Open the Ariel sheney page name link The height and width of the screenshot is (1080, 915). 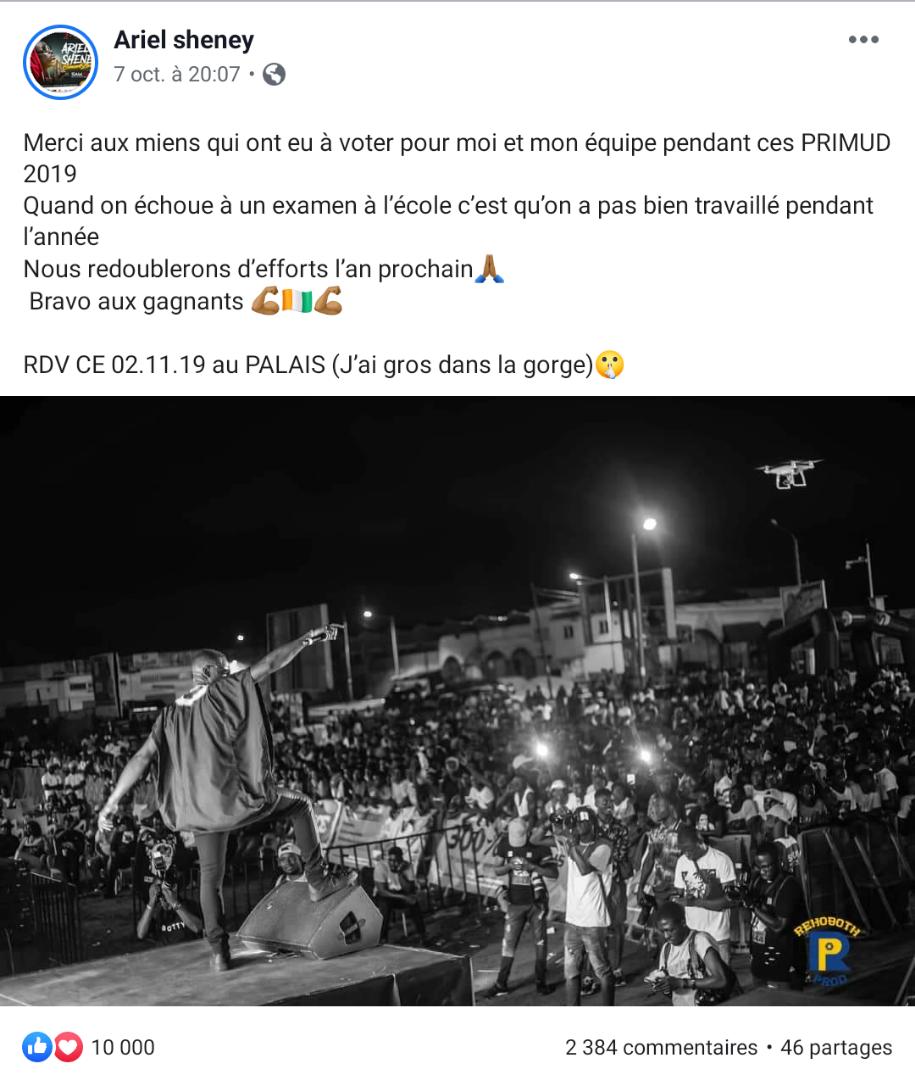(x=183, y=40)
